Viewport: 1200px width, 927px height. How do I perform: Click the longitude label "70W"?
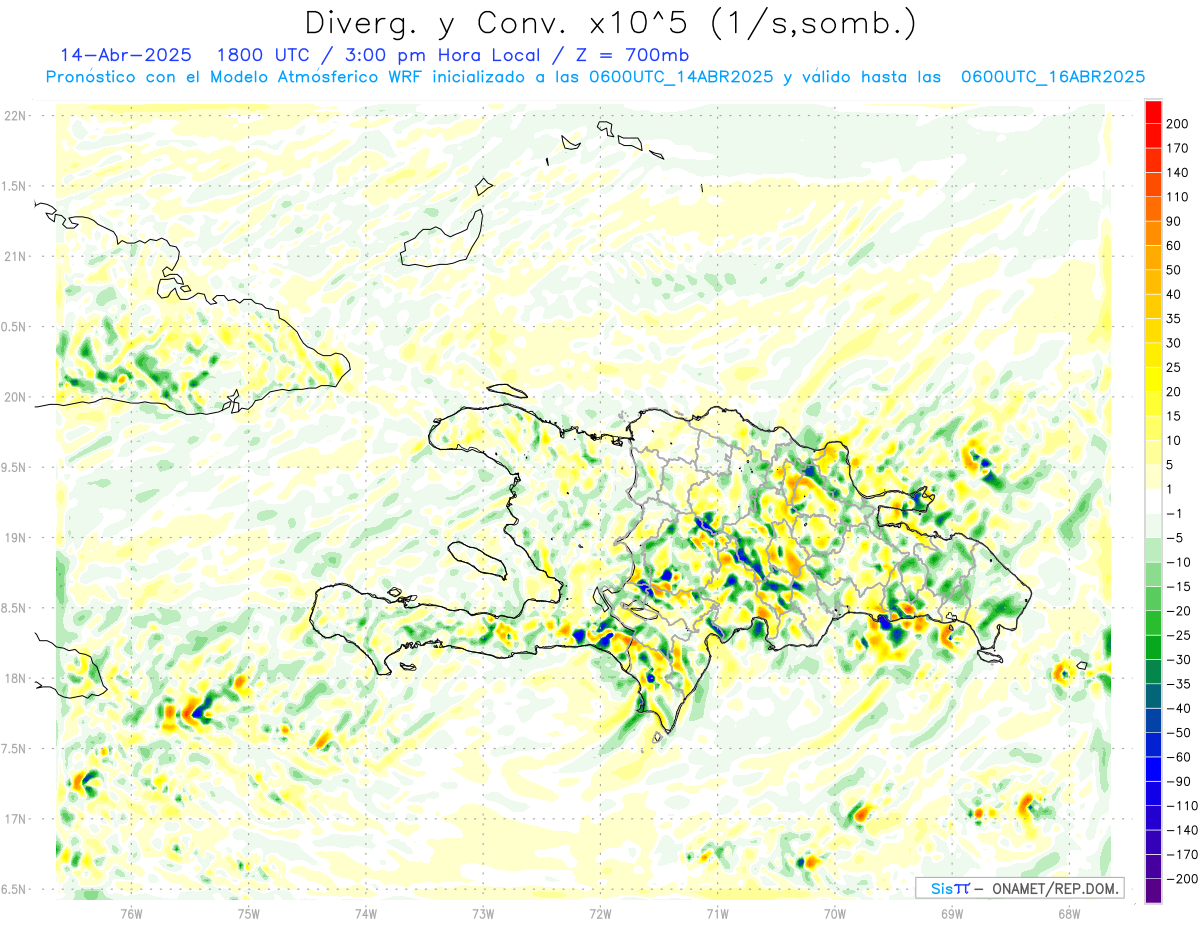[x=835, y=913]
